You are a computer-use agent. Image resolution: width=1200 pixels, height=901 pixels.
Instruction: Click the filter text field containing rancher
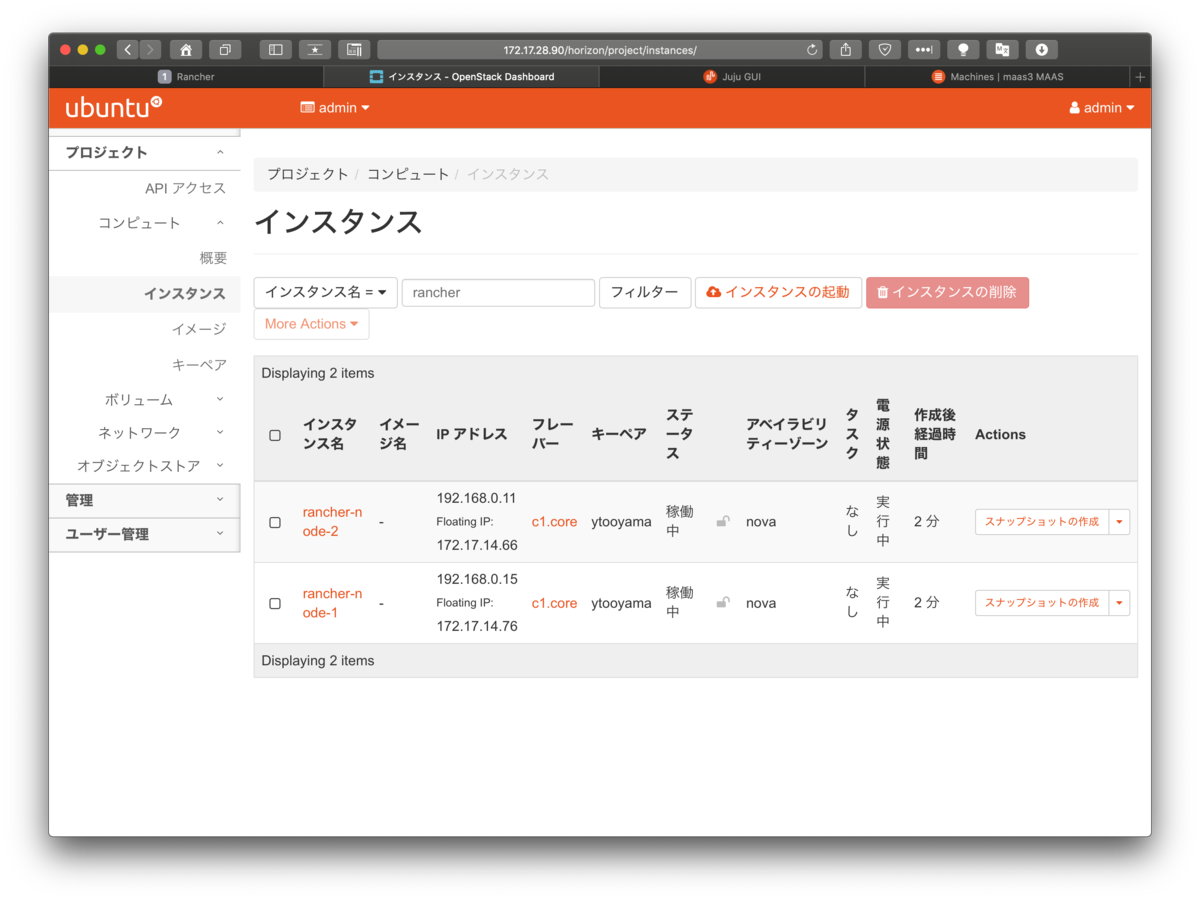pyautogui.click(x=498, y=292)
